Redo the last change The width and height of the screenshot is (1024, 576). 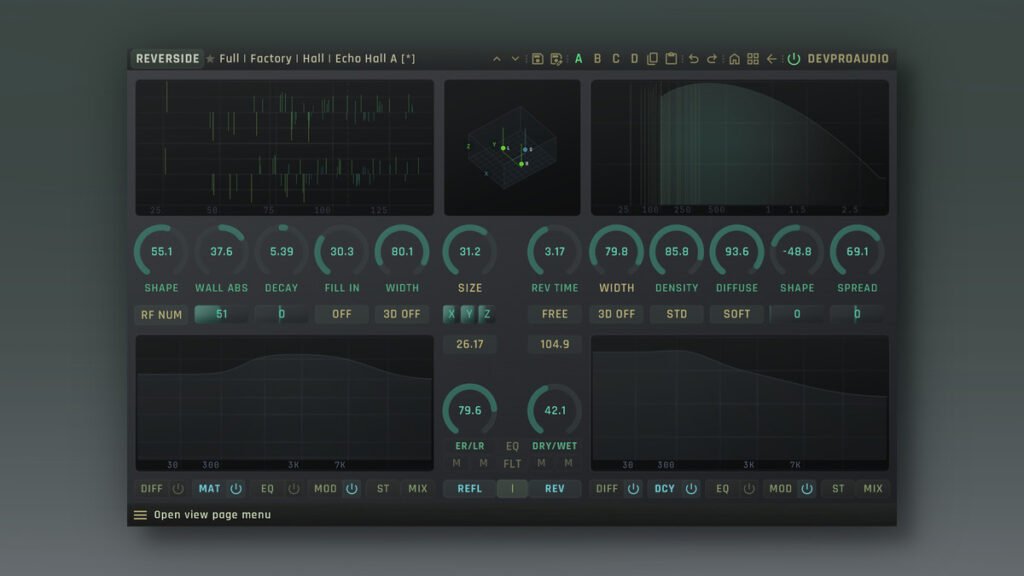click(x=712, y=59)
